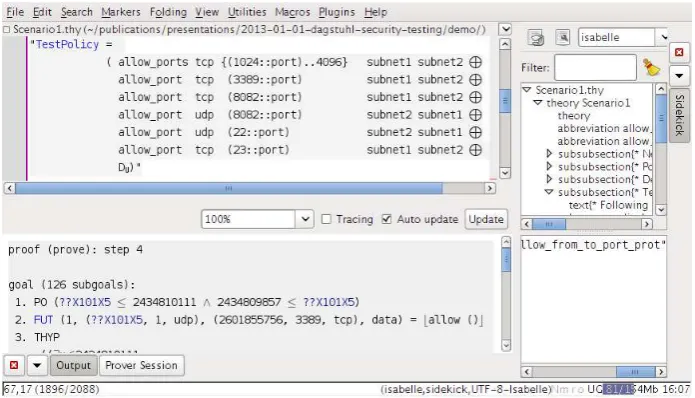Viewport: 695px width, 398px height.
Task: Click the editor scrollbar up arrow
Action: coord(505,44)
